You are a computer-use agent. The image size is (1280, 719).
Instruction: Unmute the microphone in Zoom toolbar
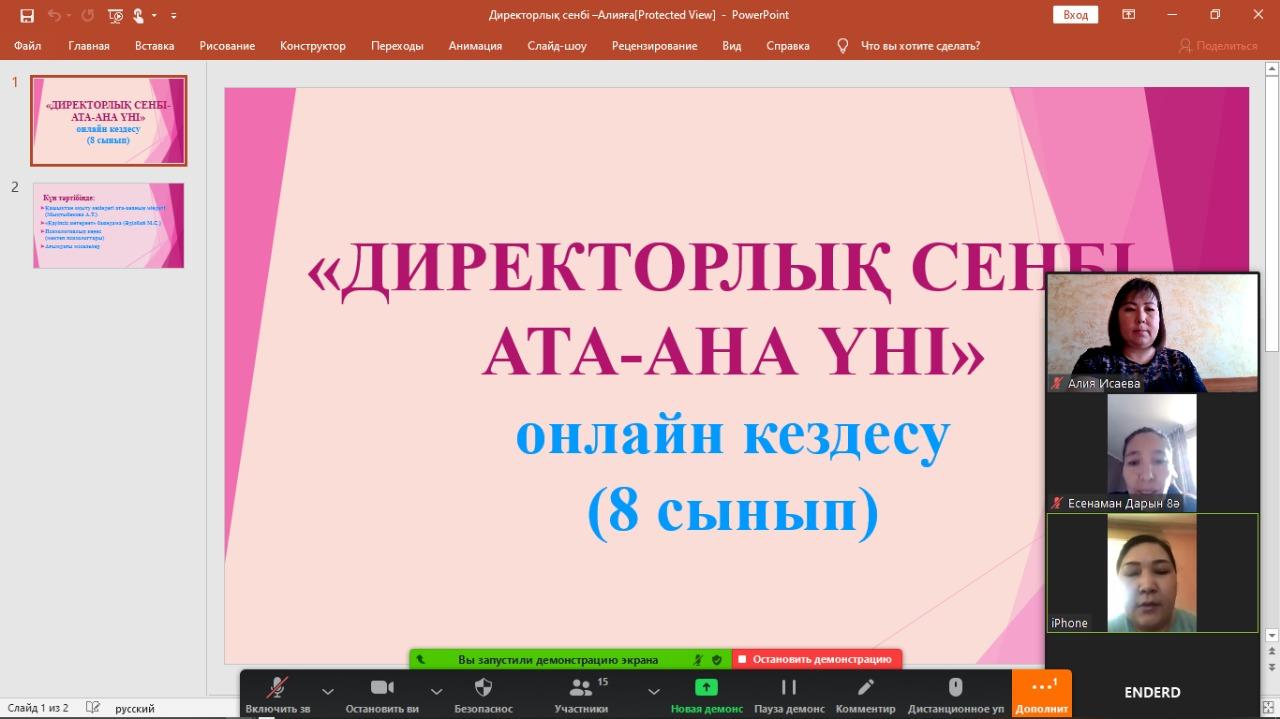(277, 687)
